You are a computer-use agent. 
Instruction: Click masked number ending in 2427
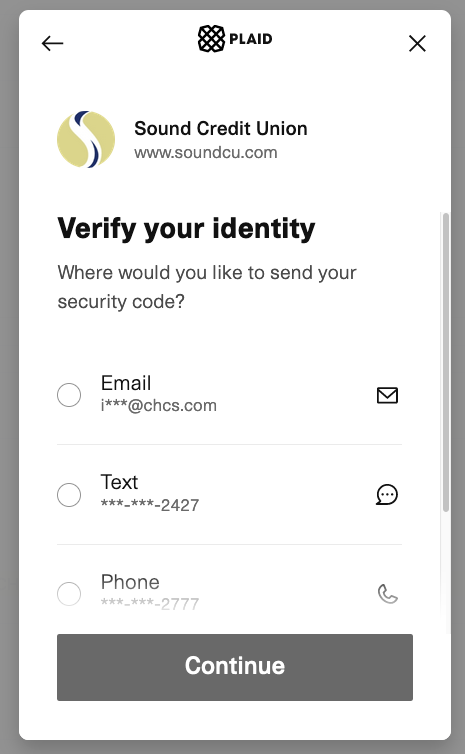[x=150, y=505]
